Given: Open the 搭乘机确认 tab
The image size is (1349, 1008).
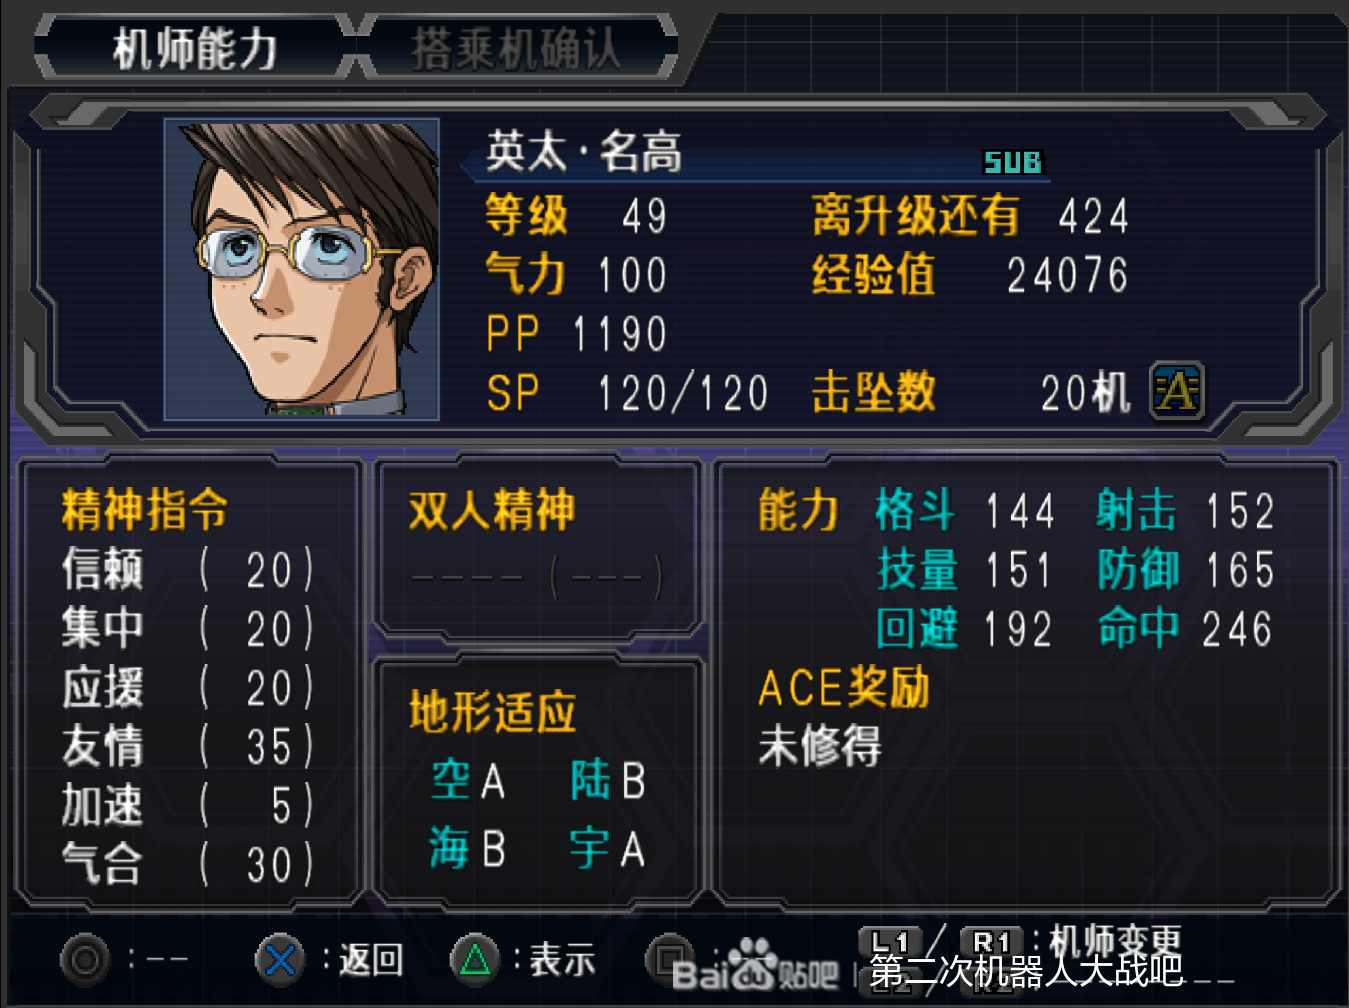Looking at the screenshot, I should (x=517, y=47).
